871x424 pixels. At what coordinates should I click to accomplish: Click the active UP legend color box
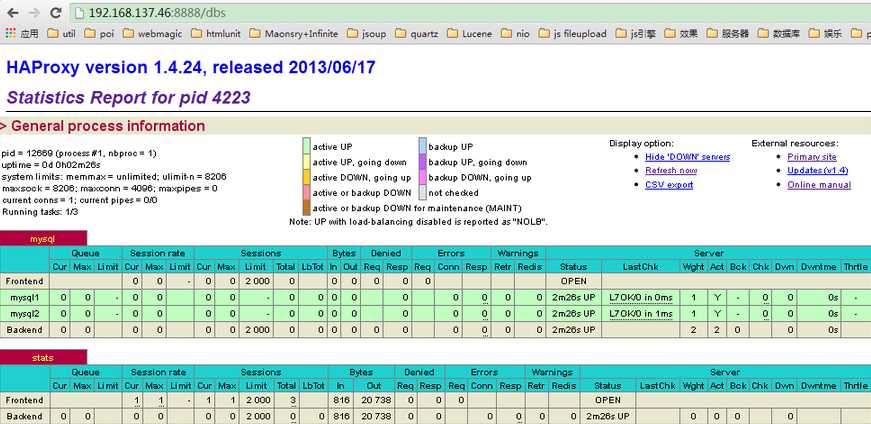click(x=306, y=146)
